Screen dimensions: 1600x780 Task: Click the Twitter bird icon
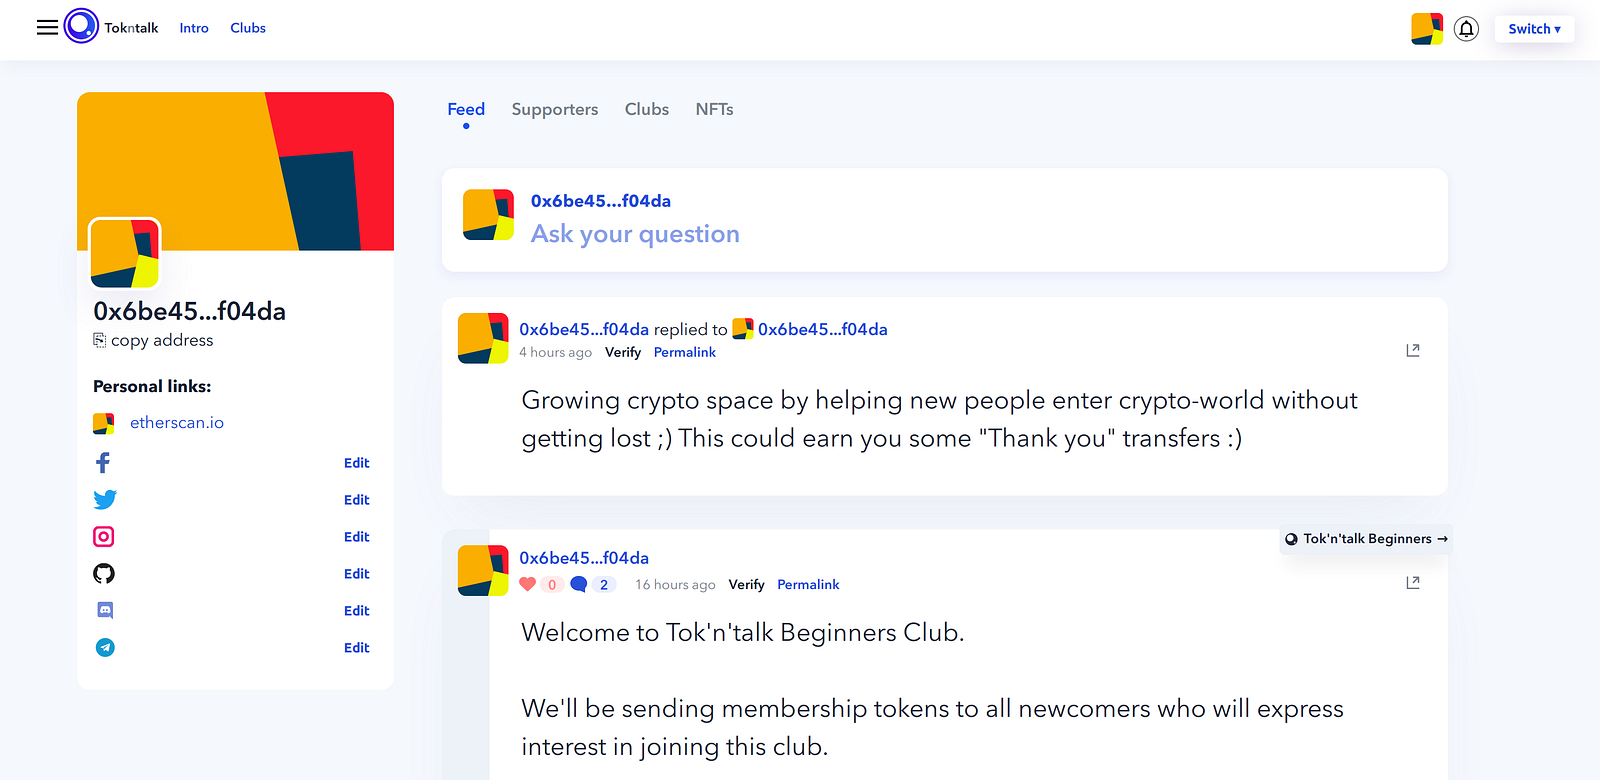point(104,500)
